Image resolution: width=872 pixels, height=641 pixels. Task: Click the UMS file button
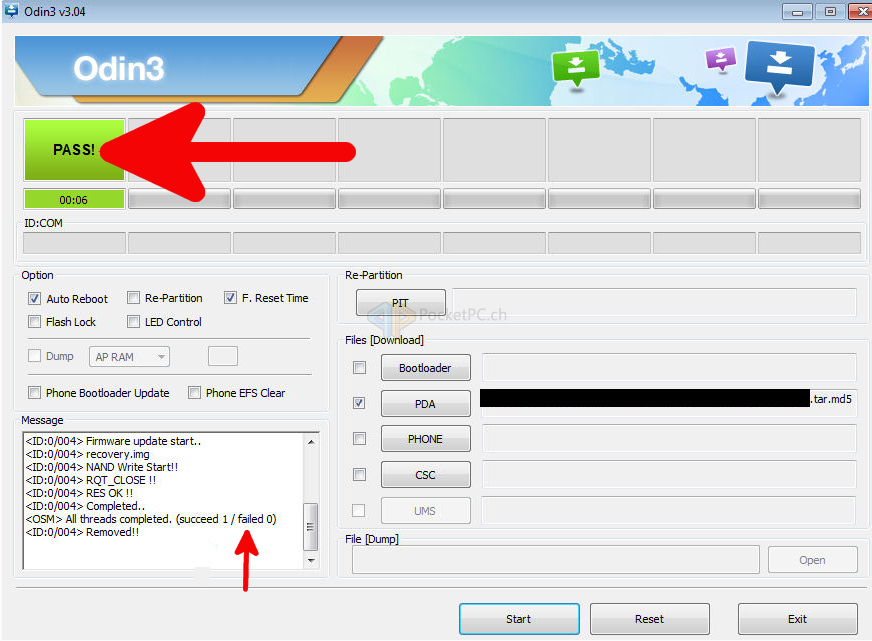pos(425,510)
